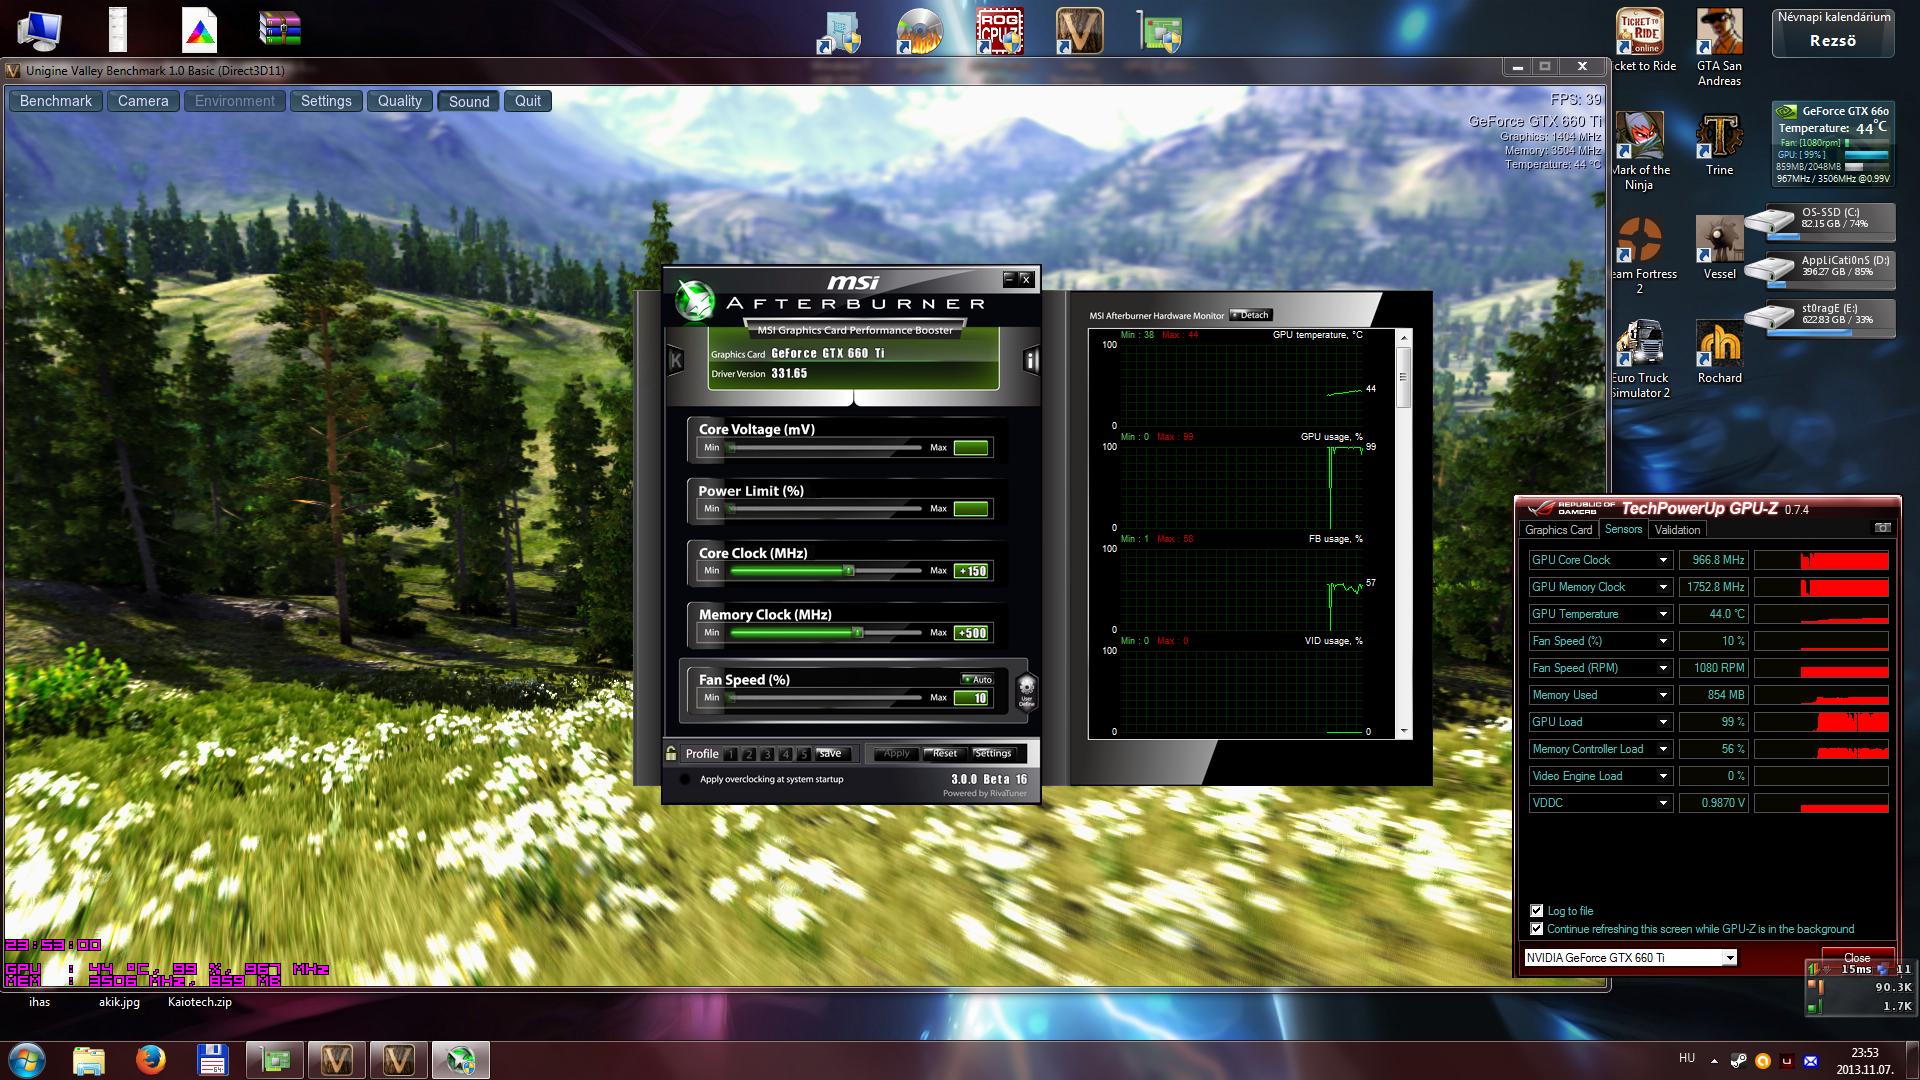Open the Valley 'V' desktop icon
Image resolution: width=1920 pixels, height=1080 pixels.
tap(1079, 31)
